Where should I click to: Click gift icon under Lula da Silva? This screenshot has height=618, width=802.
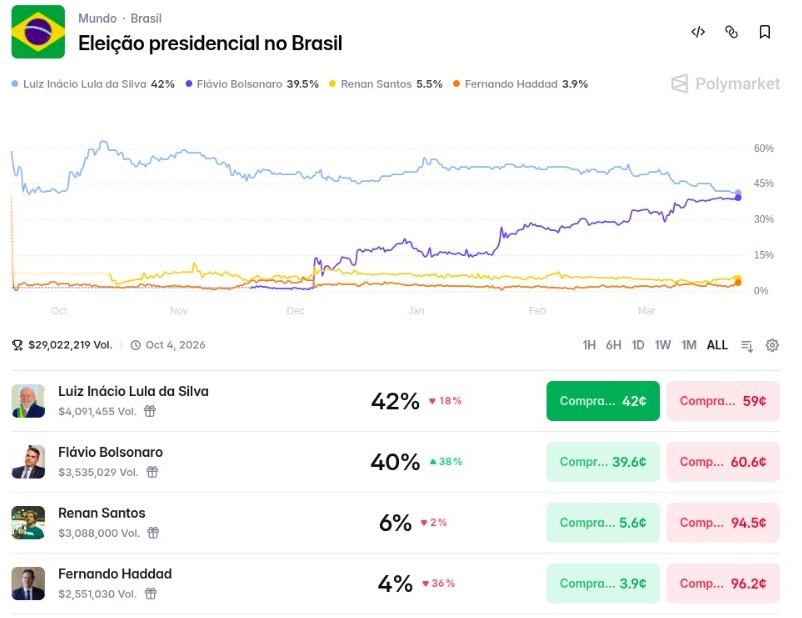pyautogui.click(x=150, y=411)
